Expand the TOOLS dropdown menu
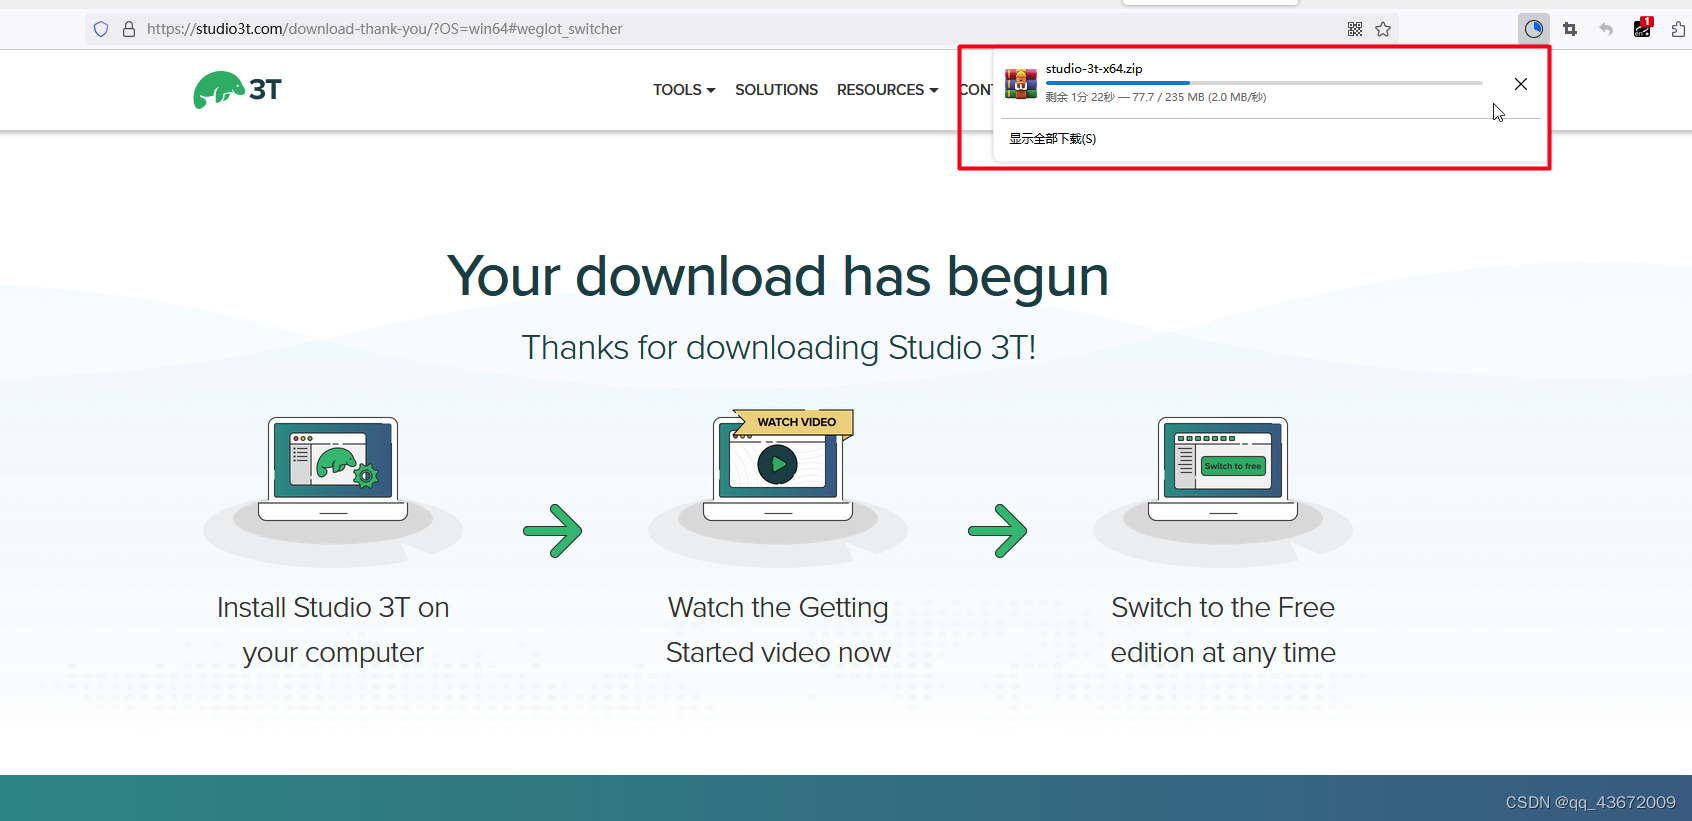 684,90
